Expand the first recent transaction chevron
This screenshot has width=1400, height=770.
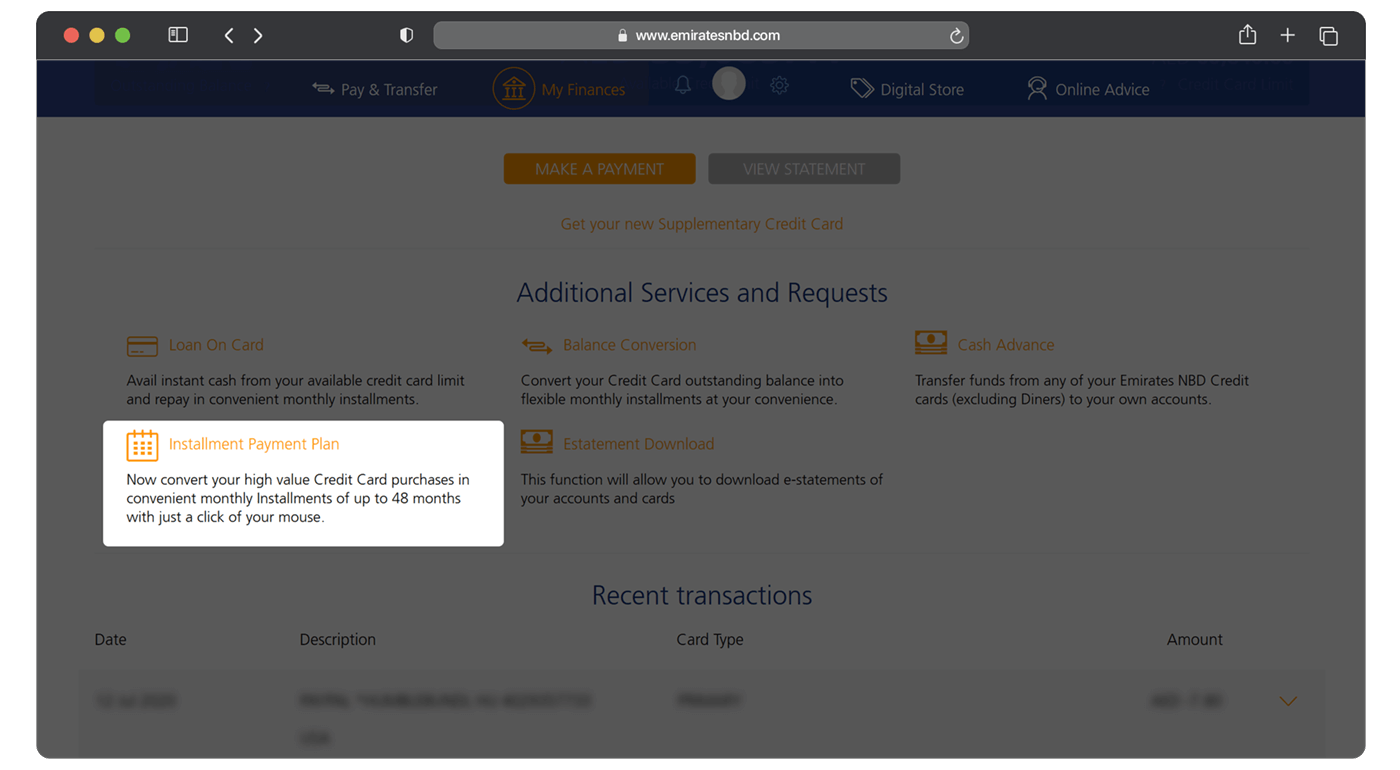tap(1288, 702)
